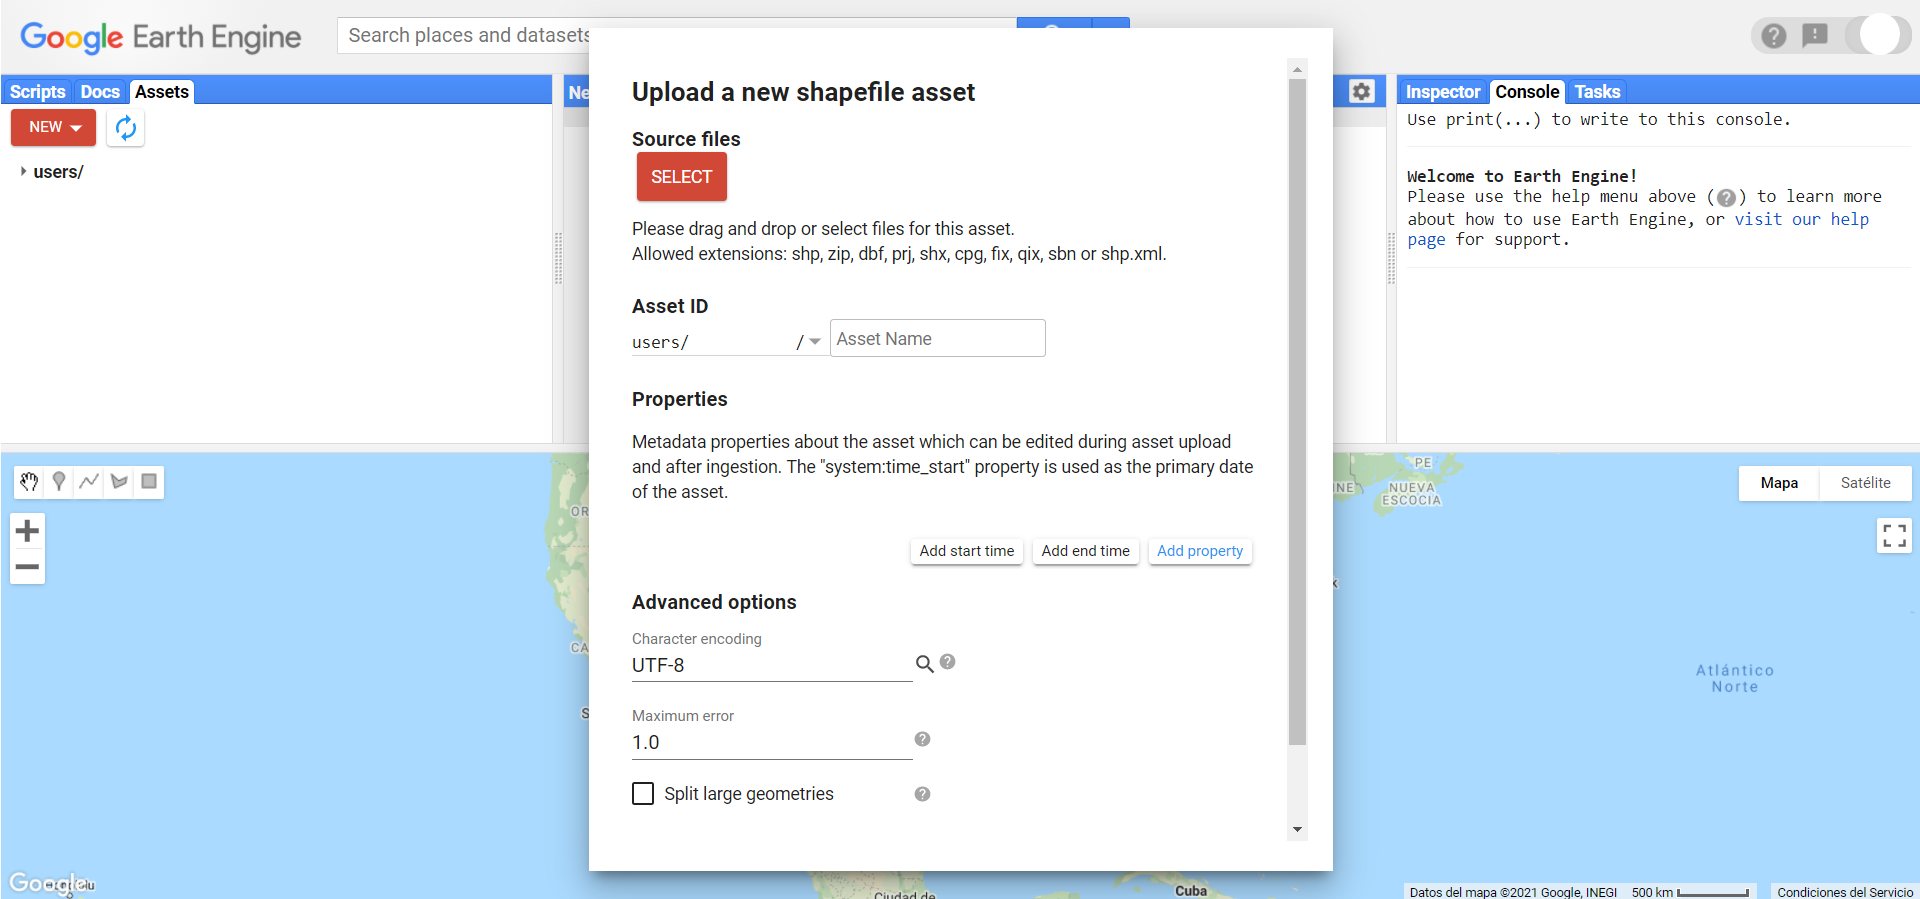Open the code editor settings gear
The height and width of the screenshot is (899, 1920).
(1361, 91)
